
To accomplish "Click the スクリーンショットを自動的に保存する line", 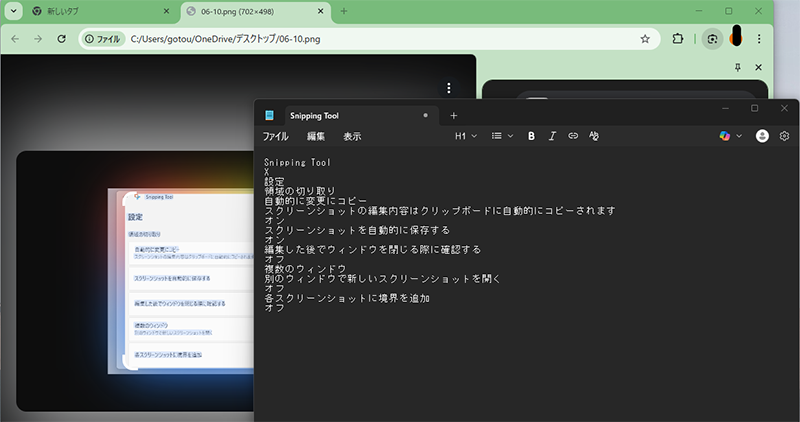I will [357, 230].
